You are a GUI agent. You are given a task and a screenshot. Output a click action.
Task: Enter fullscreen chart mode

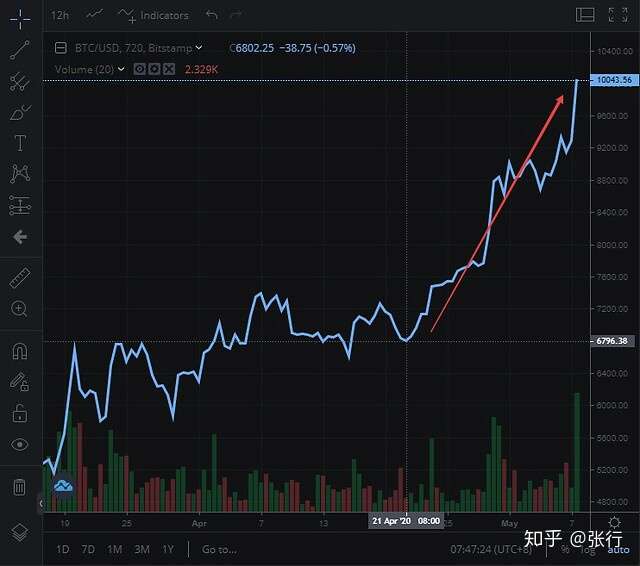click(618, 15)
